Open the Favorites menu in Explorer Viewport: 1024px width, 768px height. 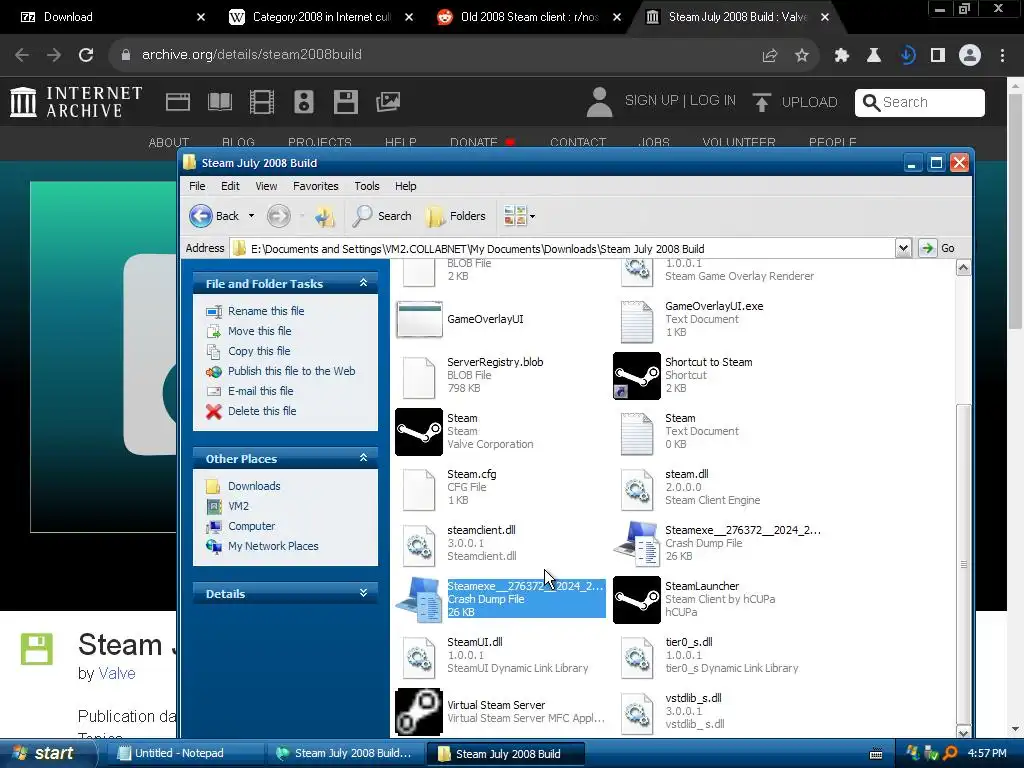click(315, 186)
